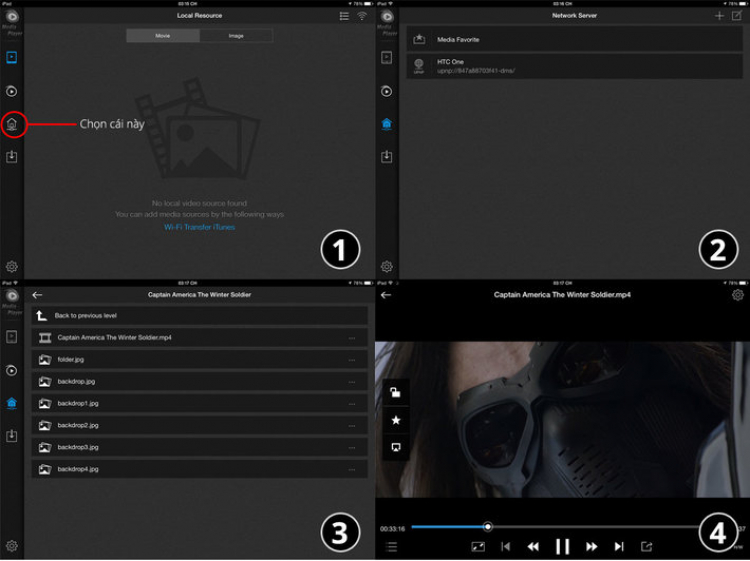Open more options for backdrop1.jpg row
750x561 pixels.
(352, 404)
